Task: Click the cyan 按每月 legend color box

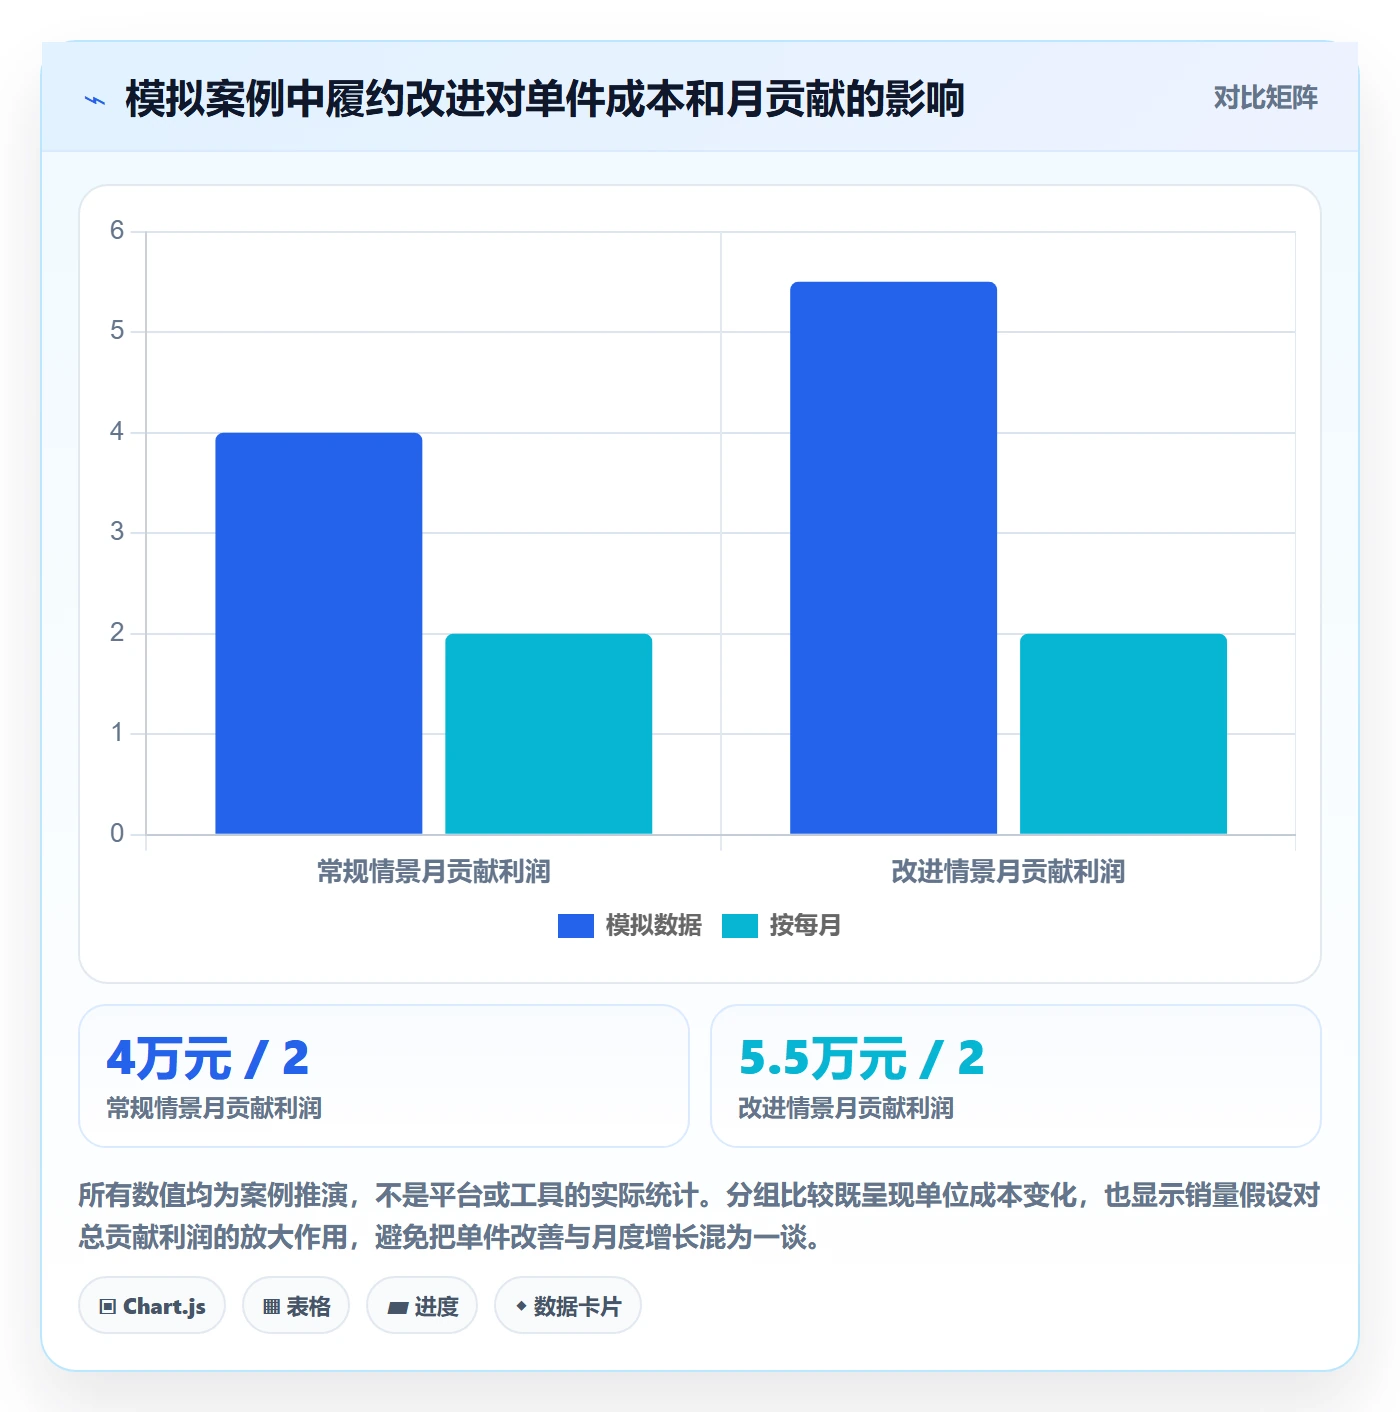Action: pyautogui.click(x=740, y=926)
